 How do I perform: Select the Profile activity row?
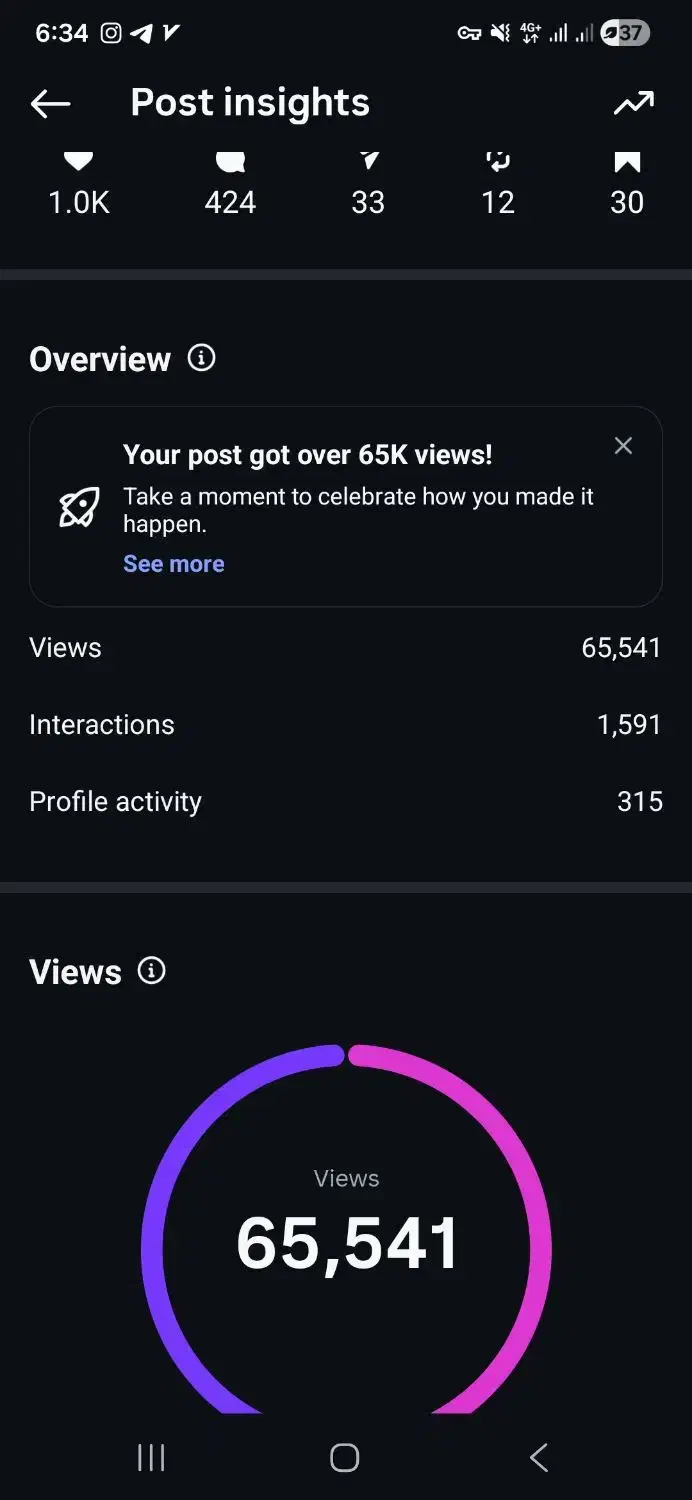(345, 802)
